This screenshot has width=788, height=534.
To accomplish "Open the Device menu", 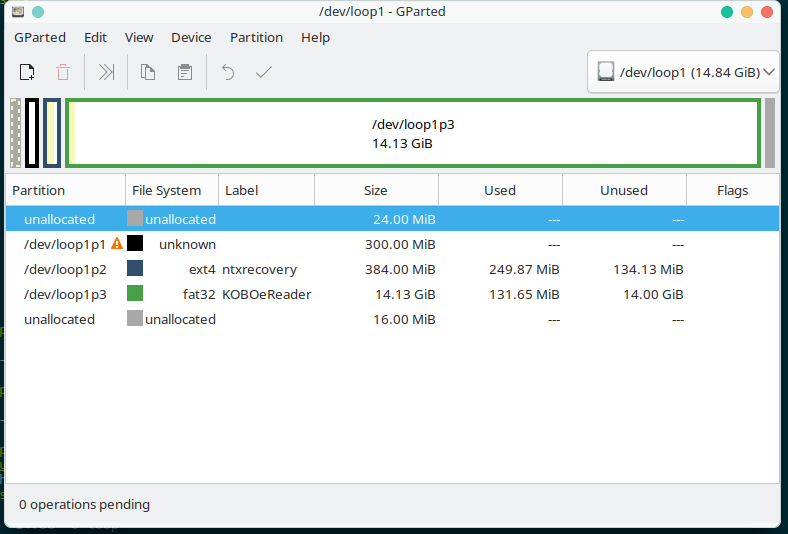I will 191,37.
